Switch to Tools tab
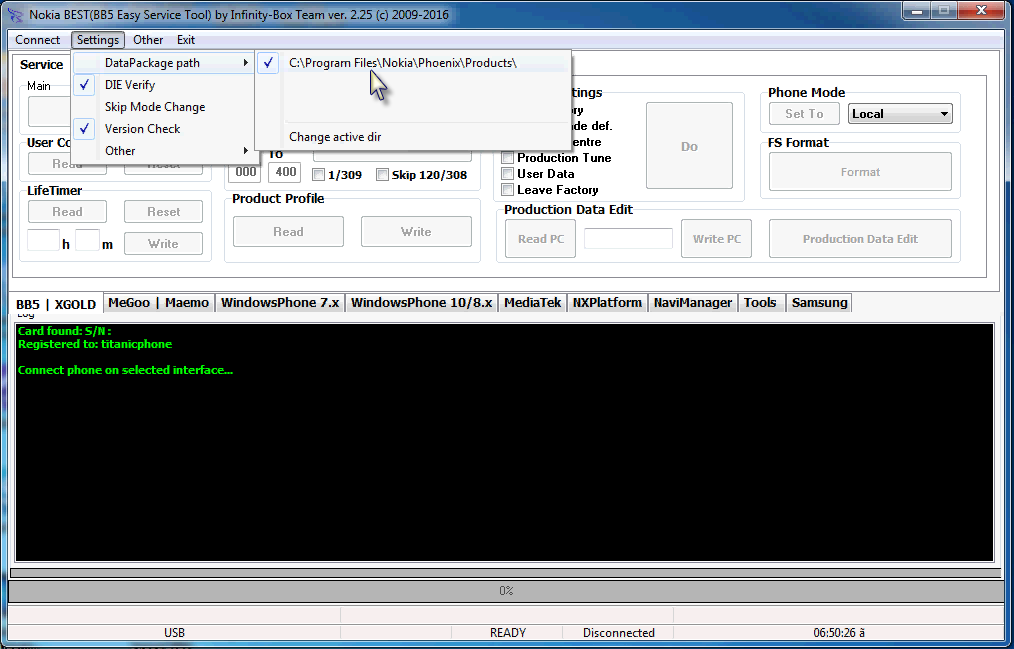The image size is (1014, 649). [760, 303]
